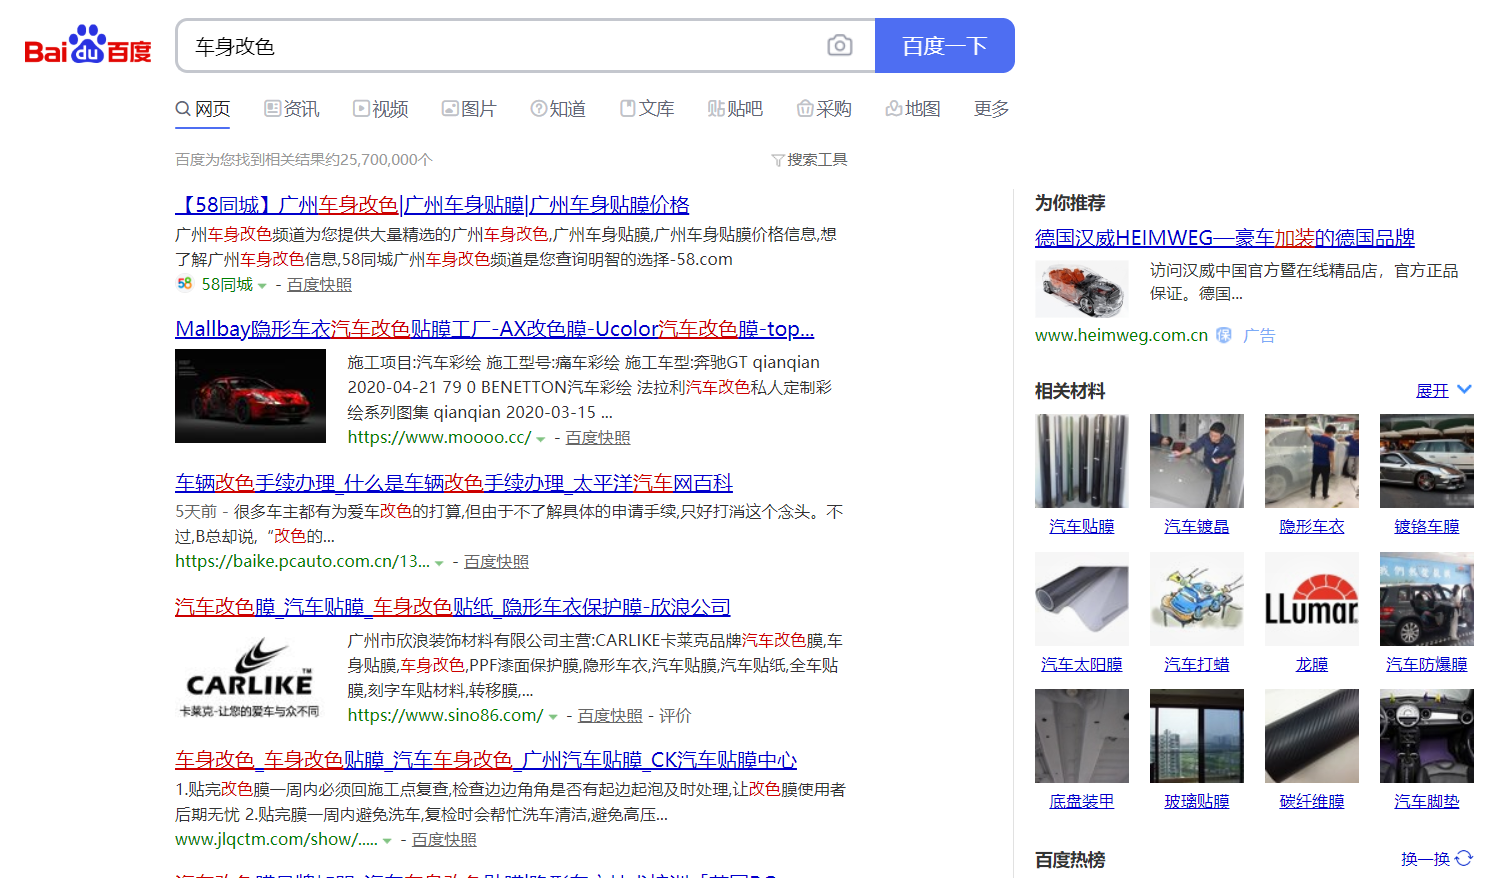Viewport: 1505px width, 878px height.
Task: Open 知道 Q&A search
Action: [558, 108]
